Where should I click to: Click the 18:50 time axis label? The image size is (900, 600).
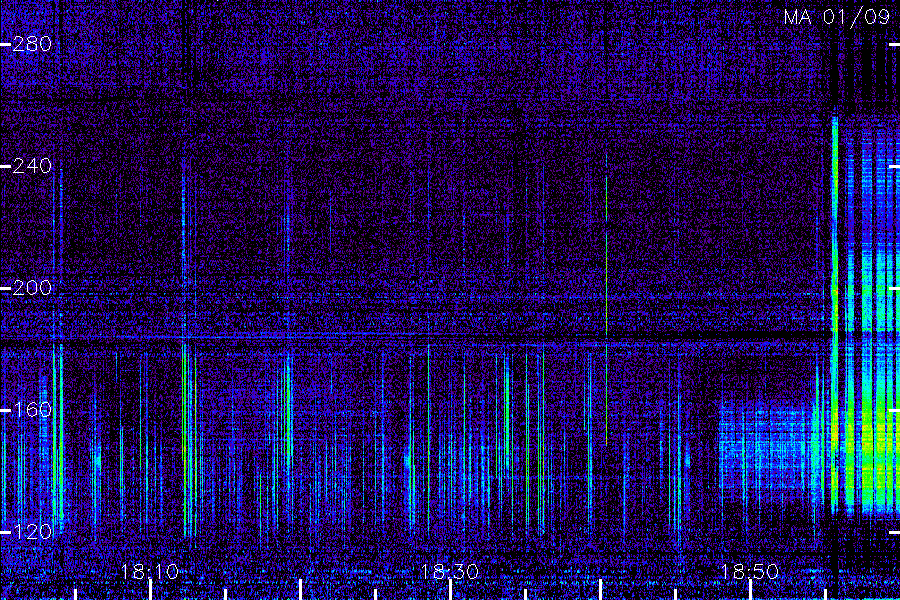click(750, 571)
